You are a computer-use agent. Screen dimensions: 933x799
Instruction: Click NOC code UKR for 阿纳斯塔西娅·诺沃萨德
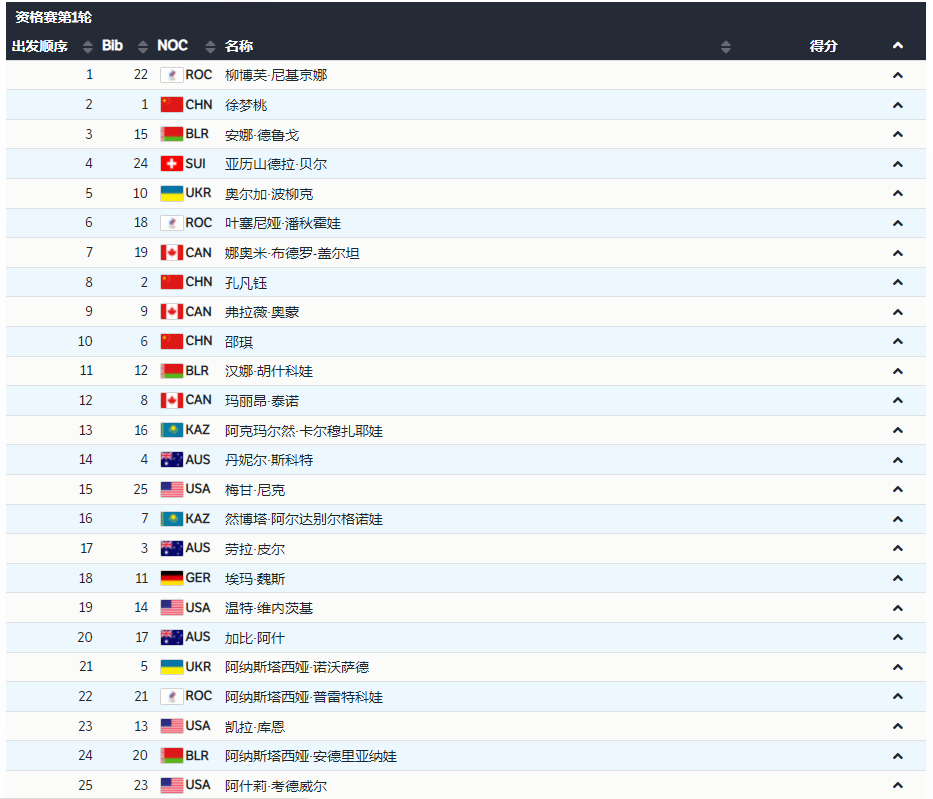click(199, 667)
